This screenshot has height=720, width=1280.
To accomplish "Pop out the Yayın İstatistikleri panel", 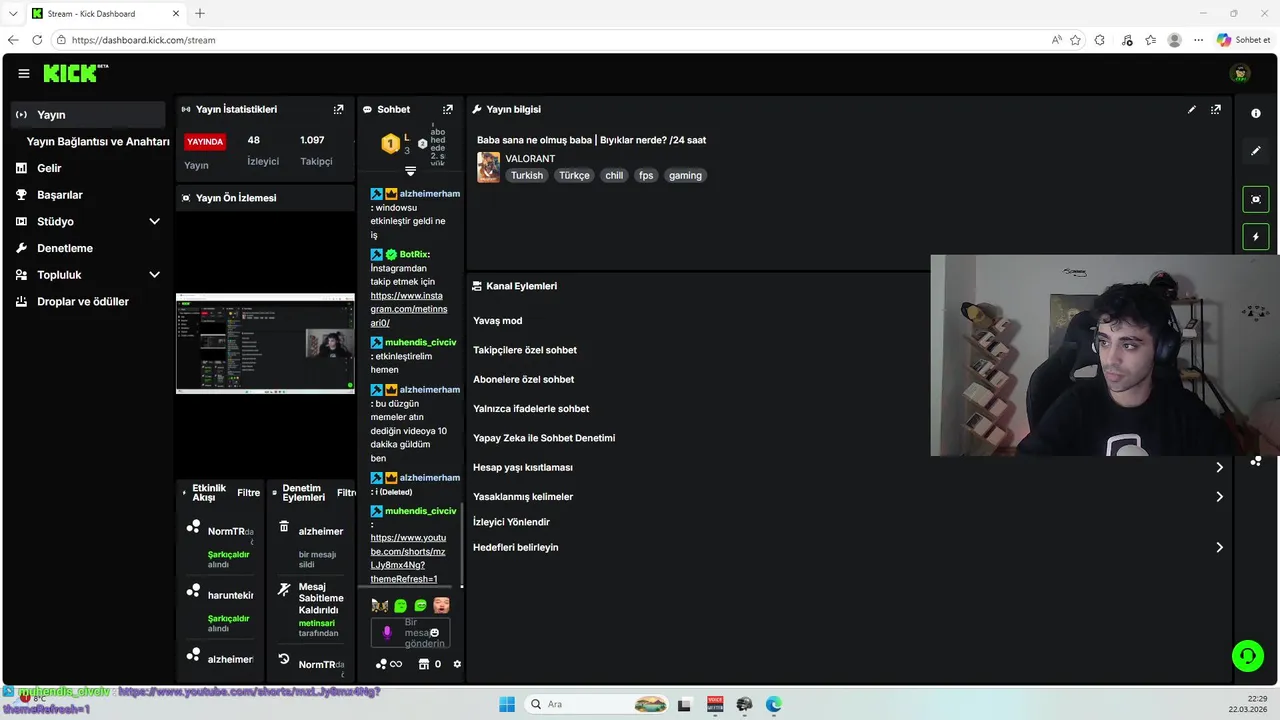I will (x=338, y=109).
